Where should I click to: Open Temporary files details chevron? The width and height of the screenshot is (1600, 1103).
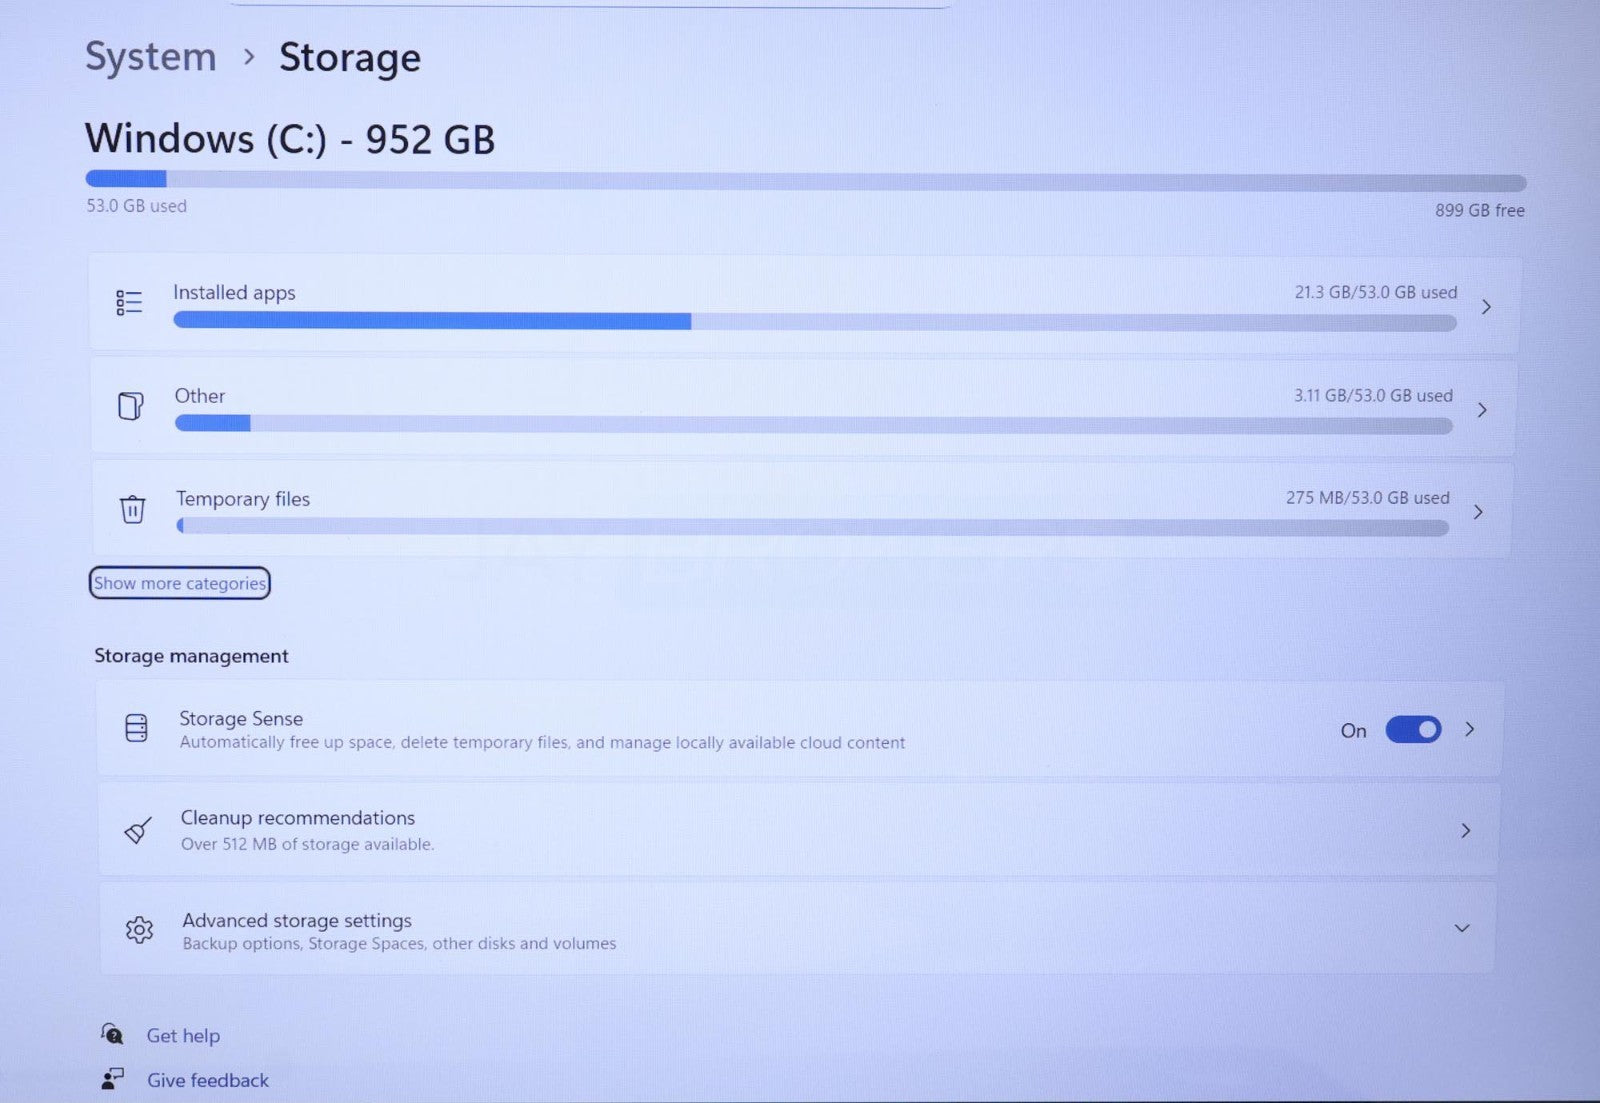1478,512
